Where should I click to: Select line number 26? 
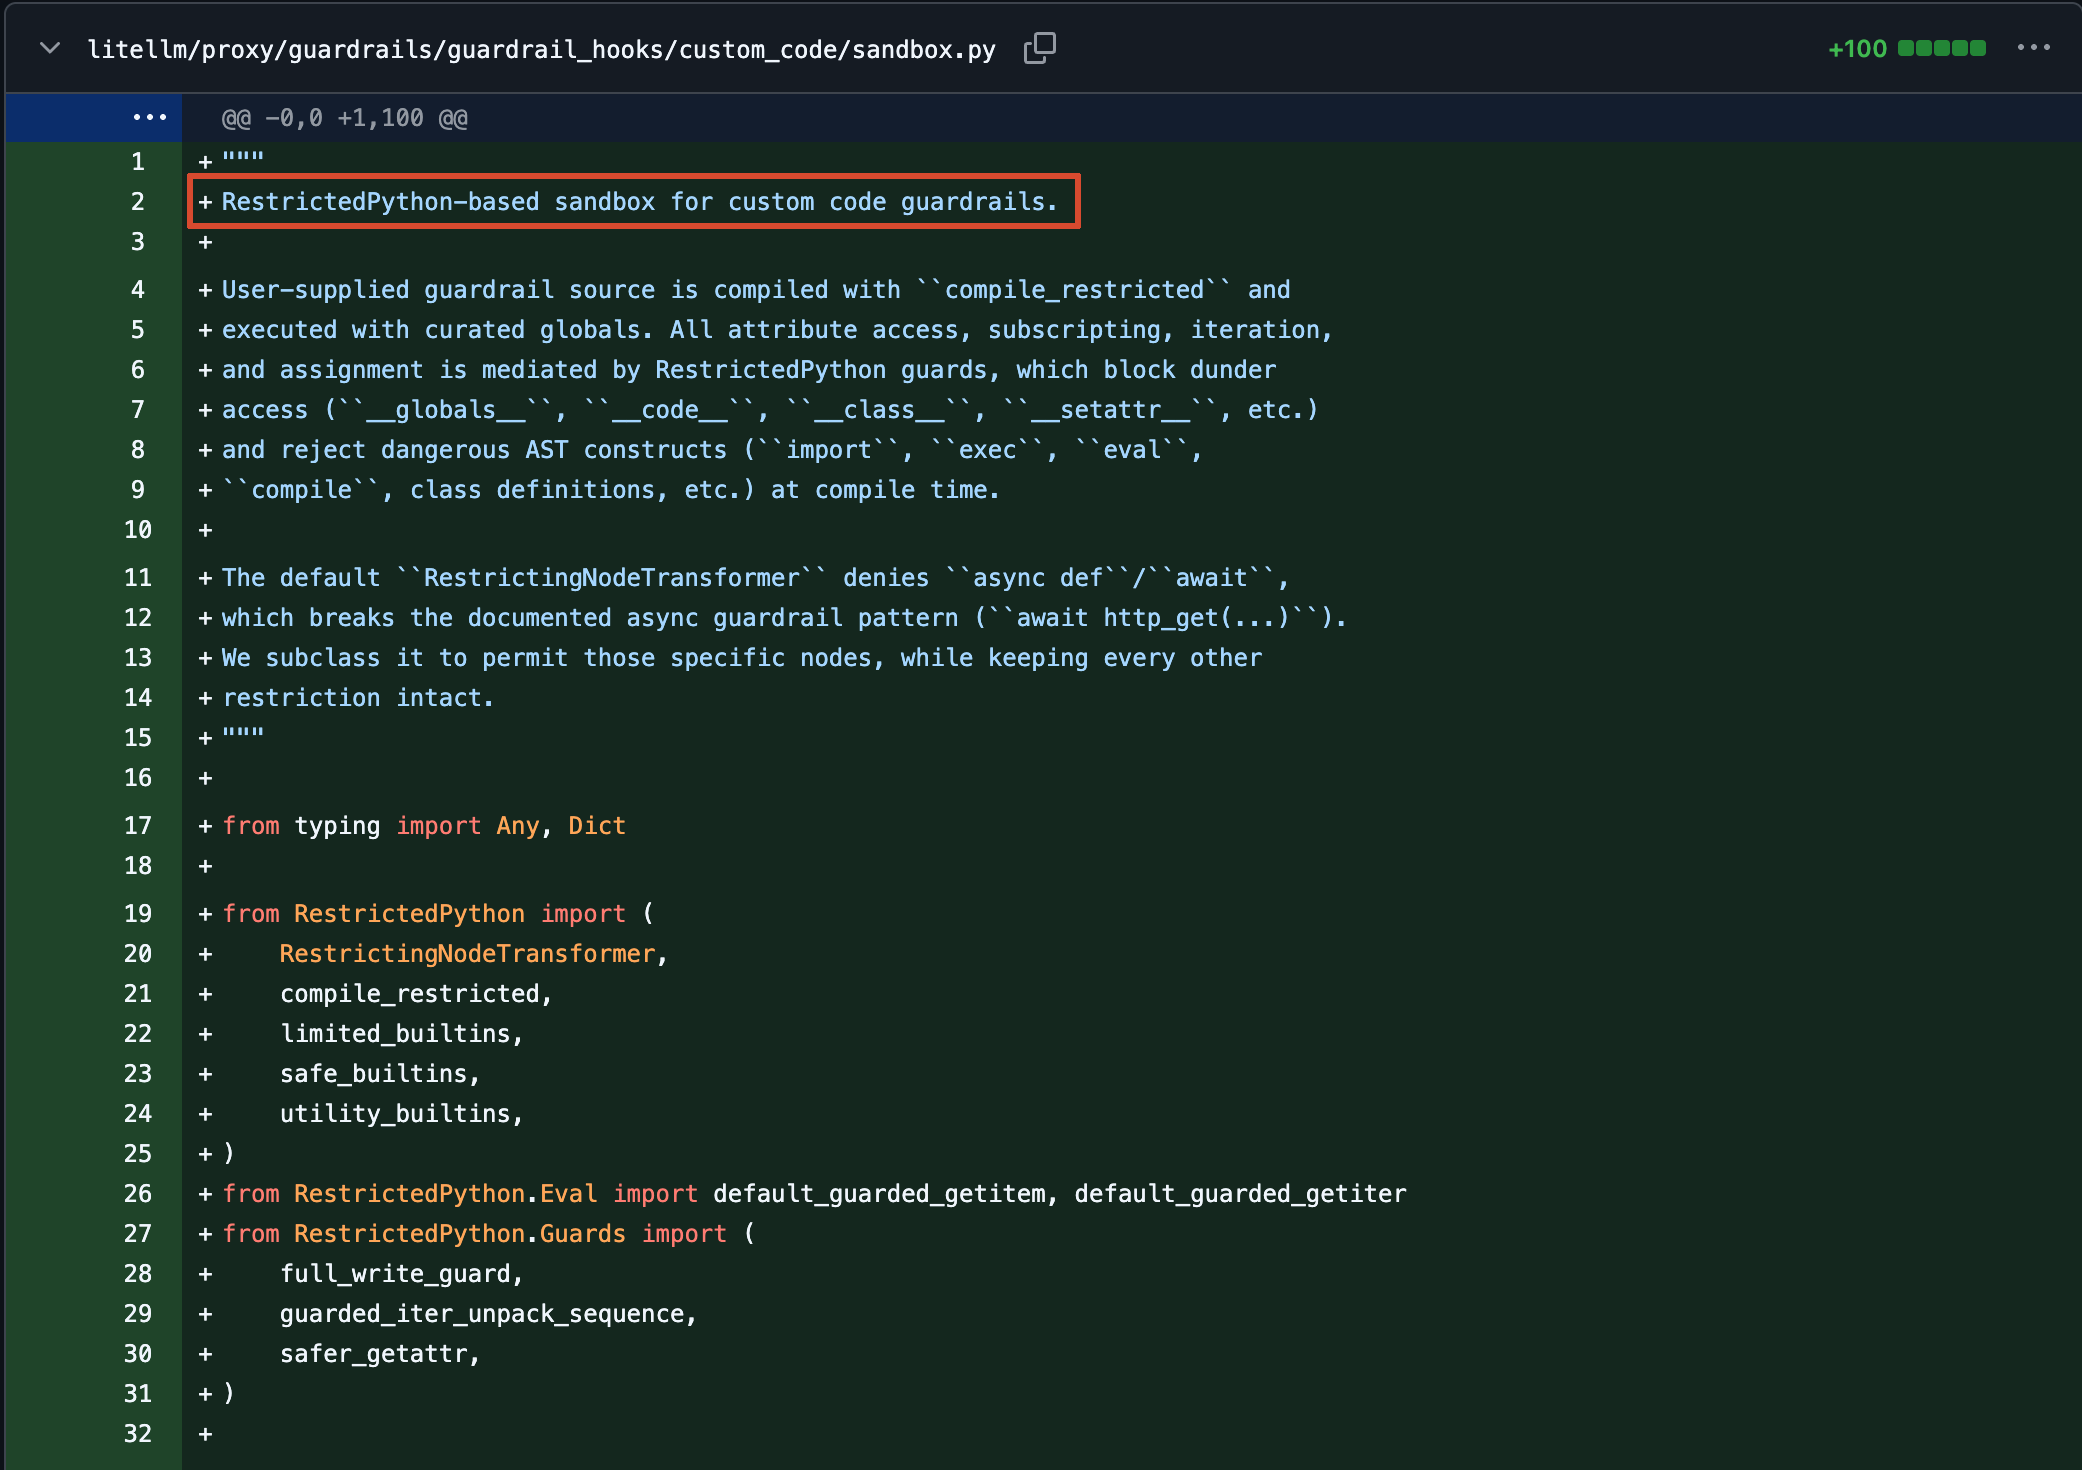[x=138, y=1193]
